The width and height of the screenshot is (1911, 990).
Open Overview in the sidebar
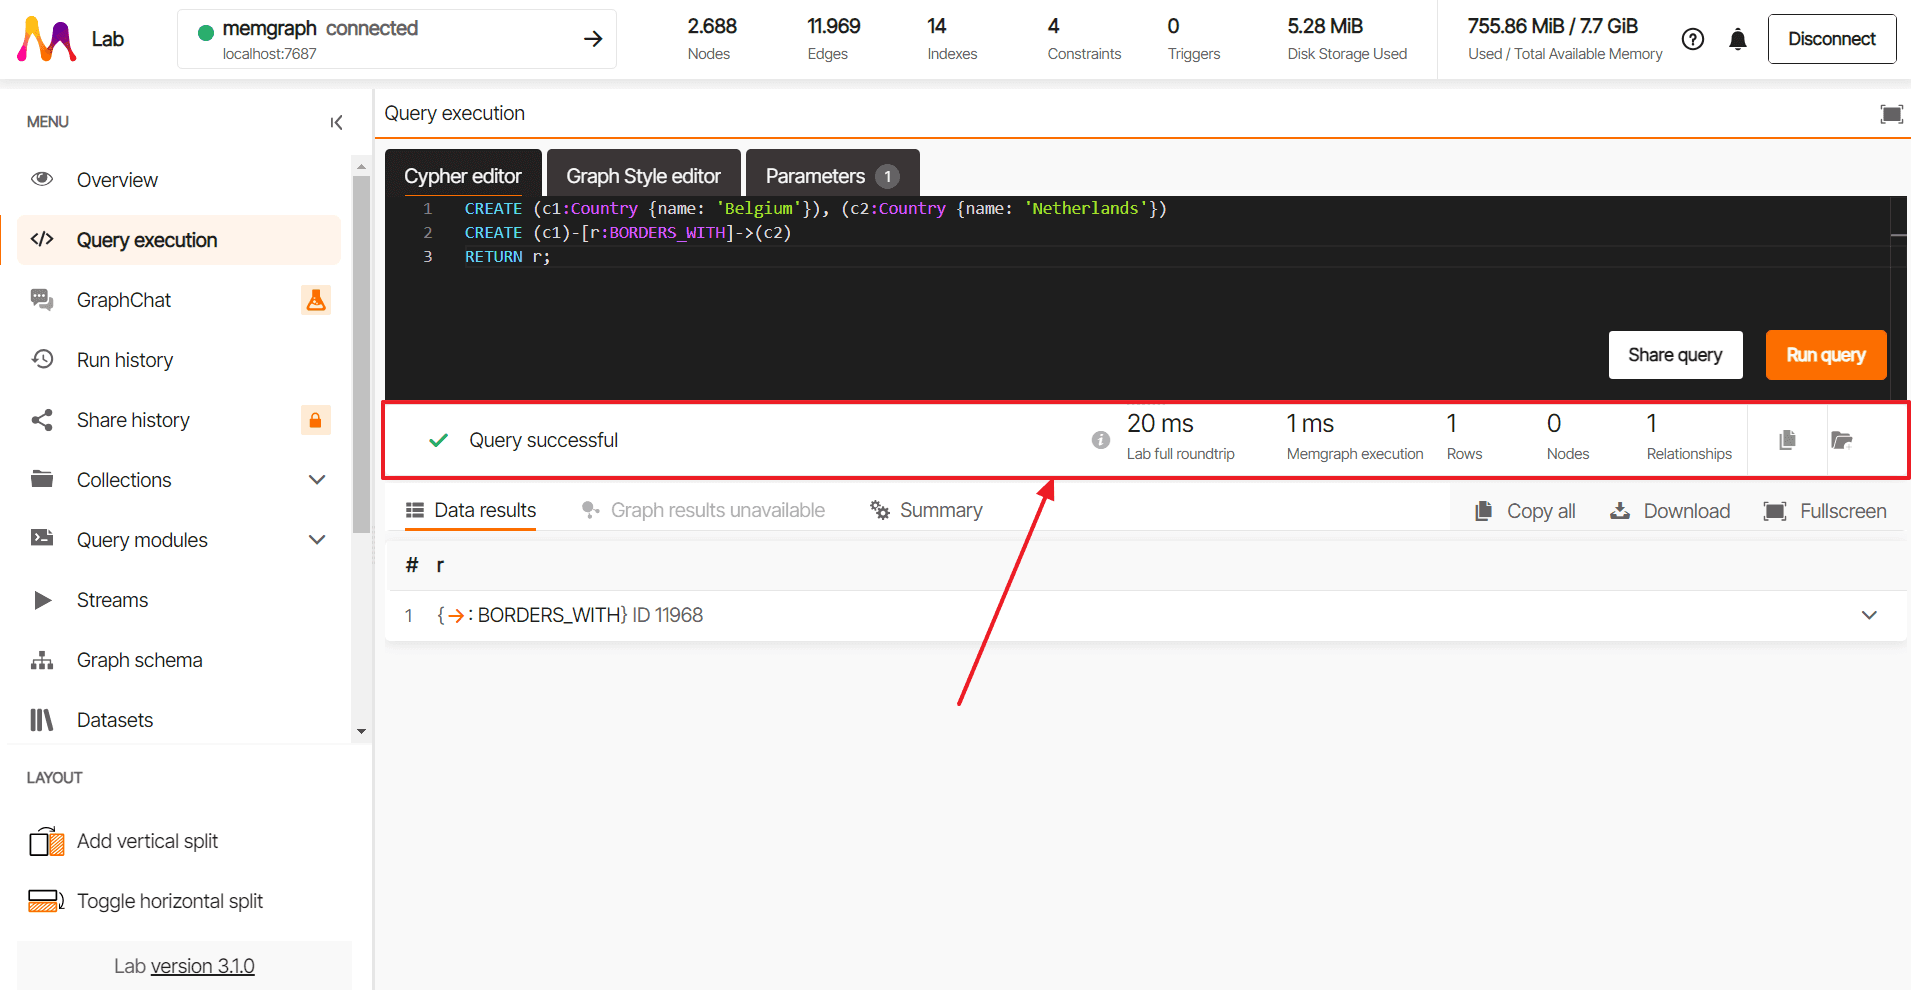pyautogui.click(x=179, y=180)
